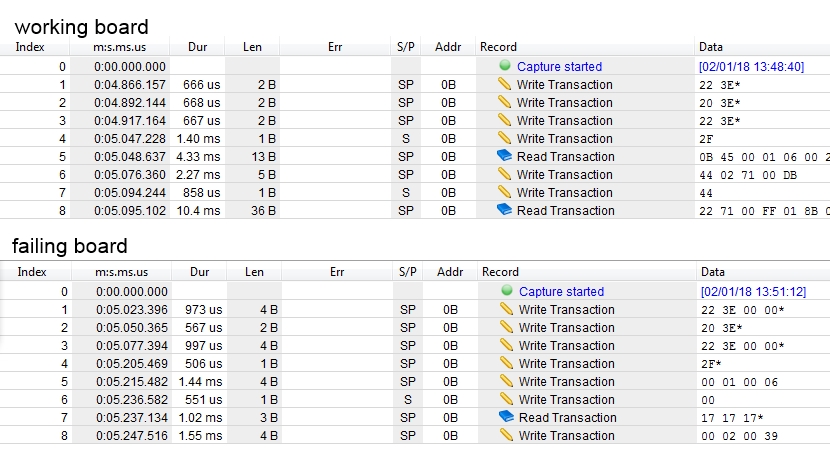Click pencil icon of working board row 2

(x=505, y=102)
